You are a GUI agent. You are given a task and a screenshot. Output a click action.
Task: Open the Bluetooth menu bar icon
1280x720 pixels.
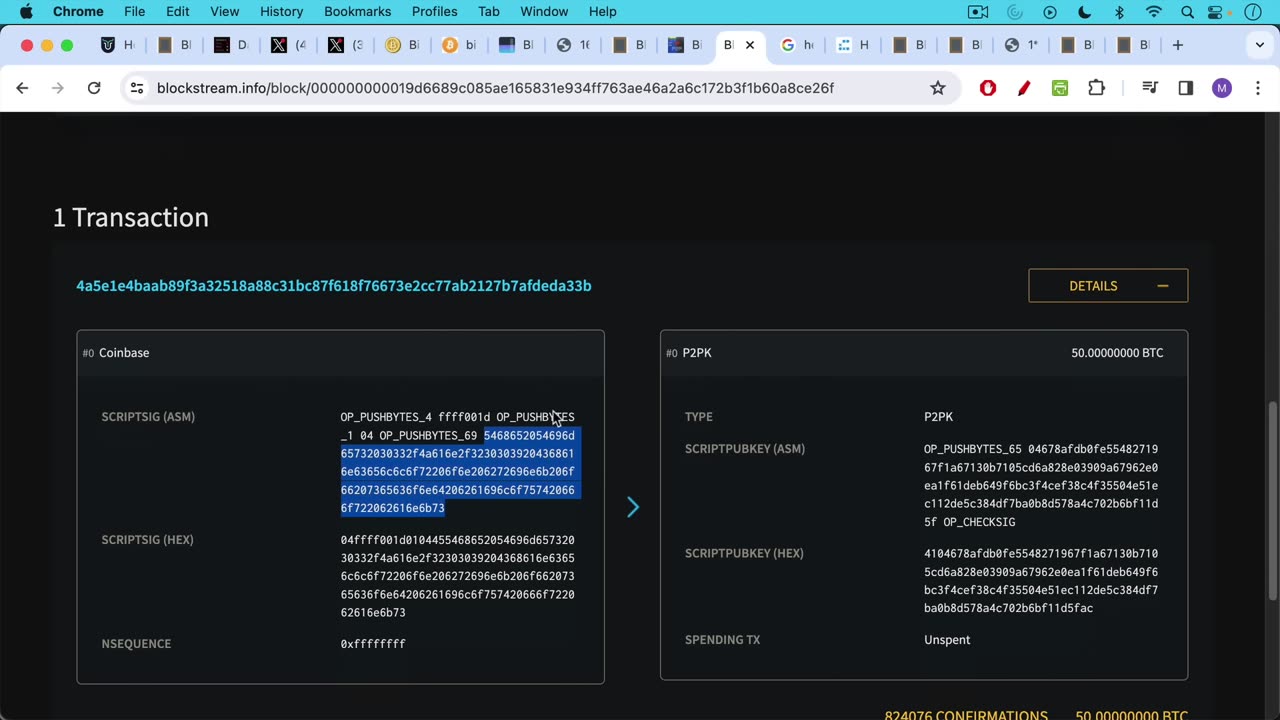[1119, 11]
